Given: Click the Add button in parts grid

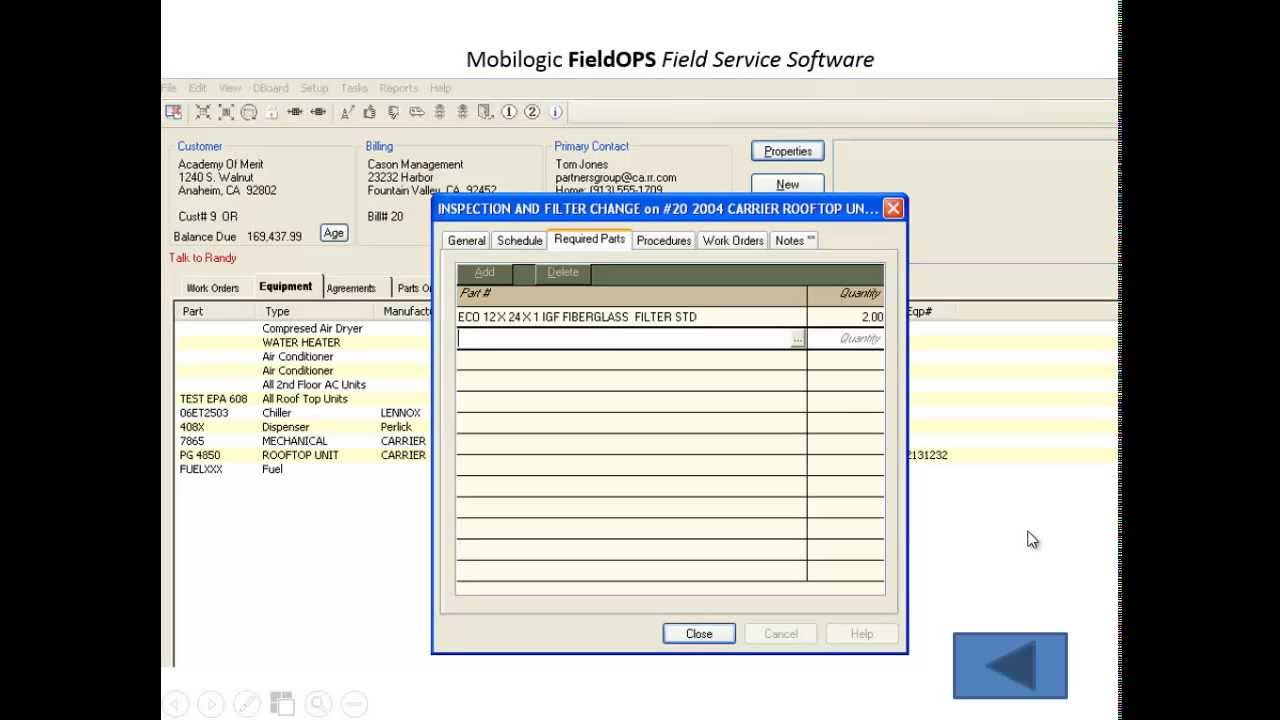Looking at the screenshot, I should point(484,272).
